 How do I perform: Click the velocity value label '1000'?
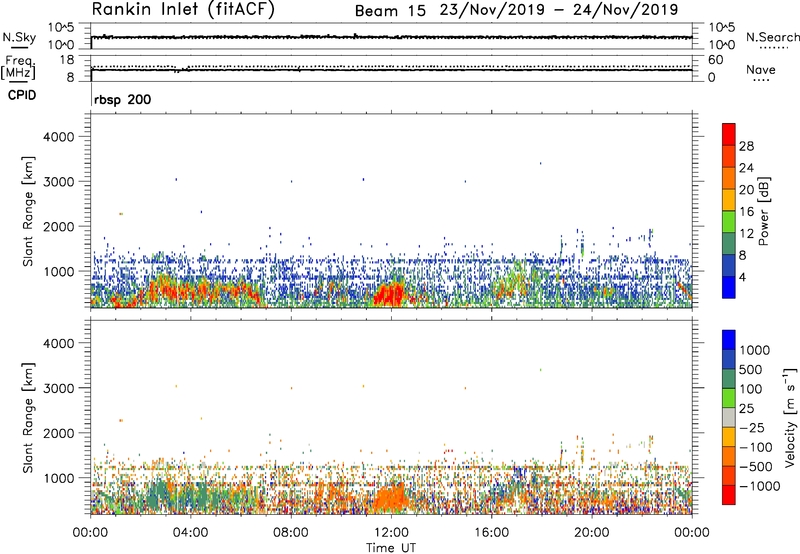point(755,350)
